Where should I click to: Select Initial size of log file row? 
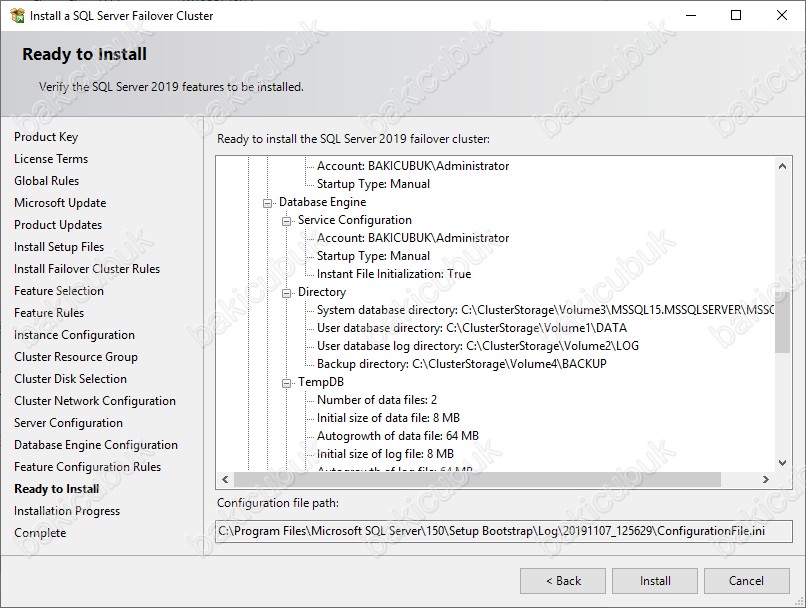385,454
